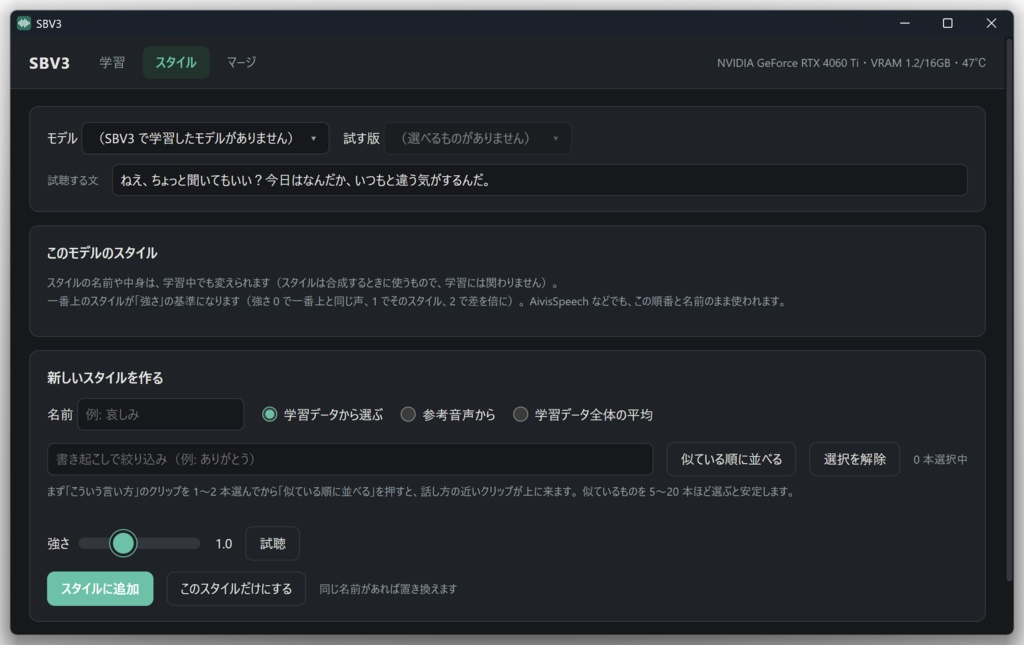
Task: Click the 強さ slider handle
Action: pyautogui.click(x=123, y=543)
